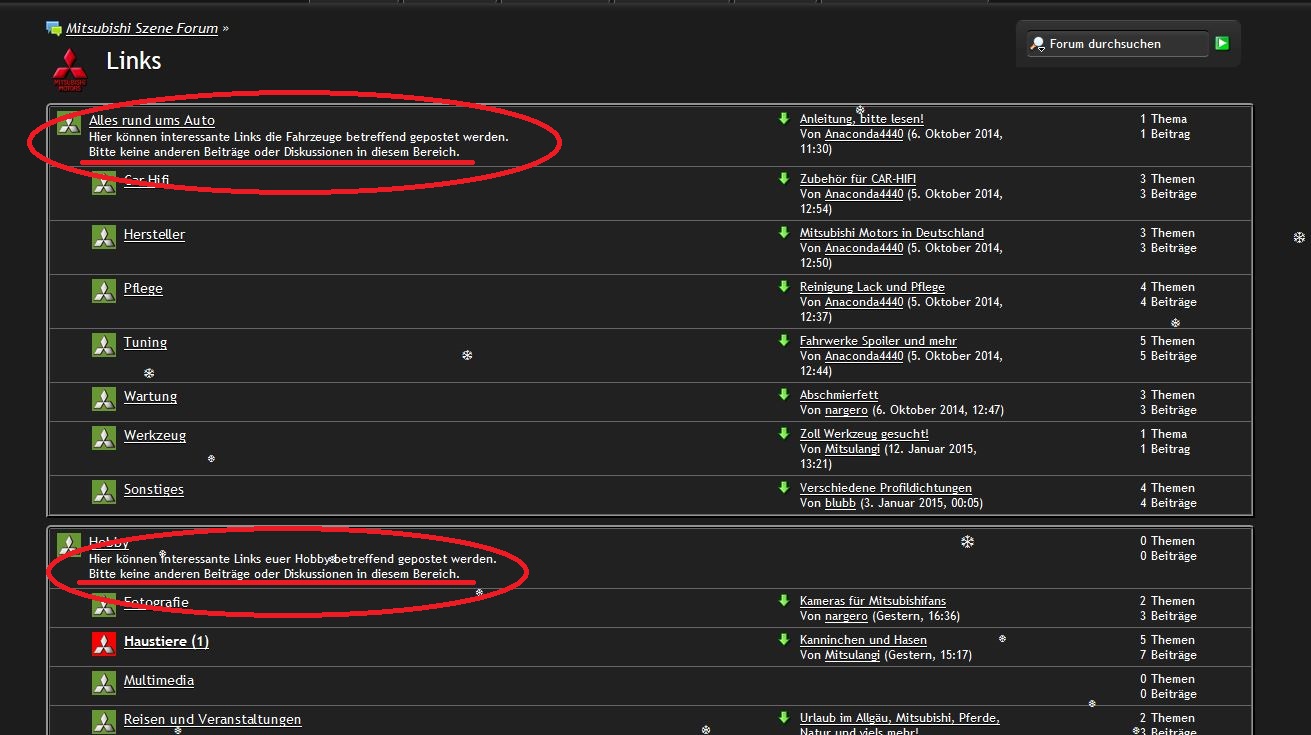
Task: Open the Alles rund ums Auto category
Action: [151, 120]
